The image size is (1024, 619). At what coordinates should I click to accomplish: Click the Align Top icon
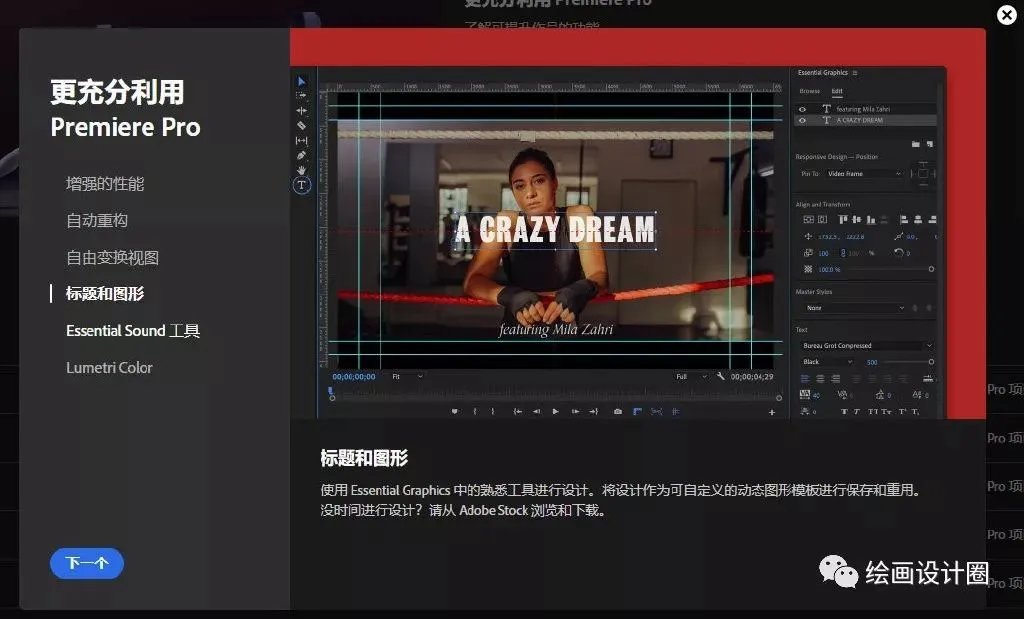click(842, 219)
